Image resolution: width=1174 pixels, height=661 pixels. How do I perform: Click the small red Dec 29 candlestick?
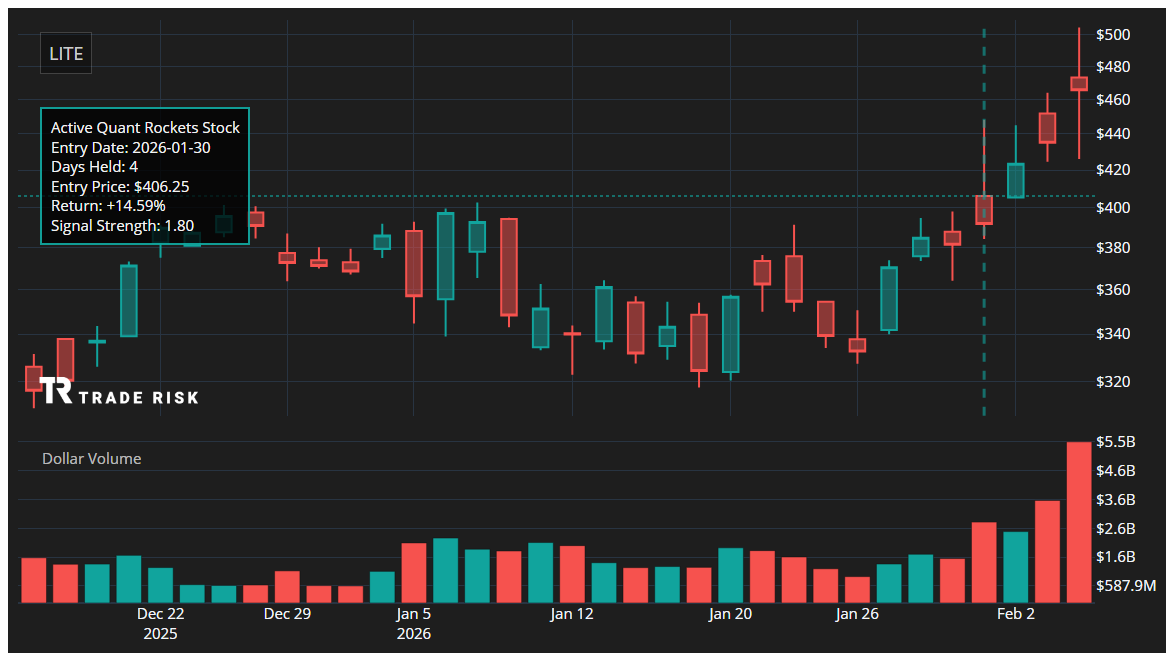click(288, 258)
